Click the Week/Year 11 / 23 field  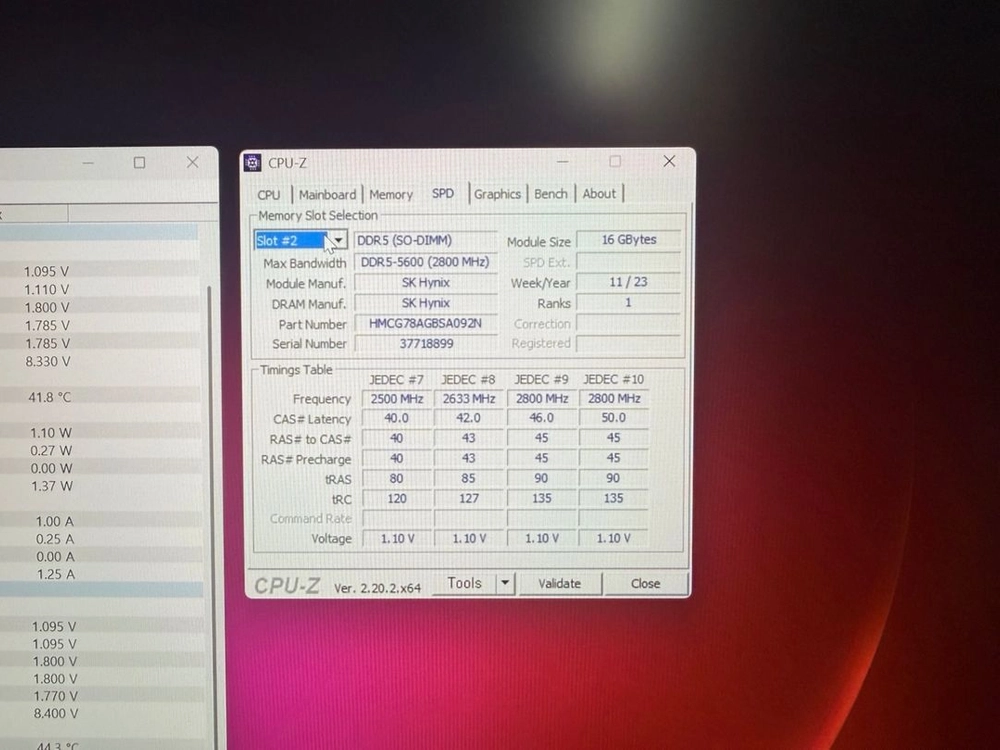629,282
